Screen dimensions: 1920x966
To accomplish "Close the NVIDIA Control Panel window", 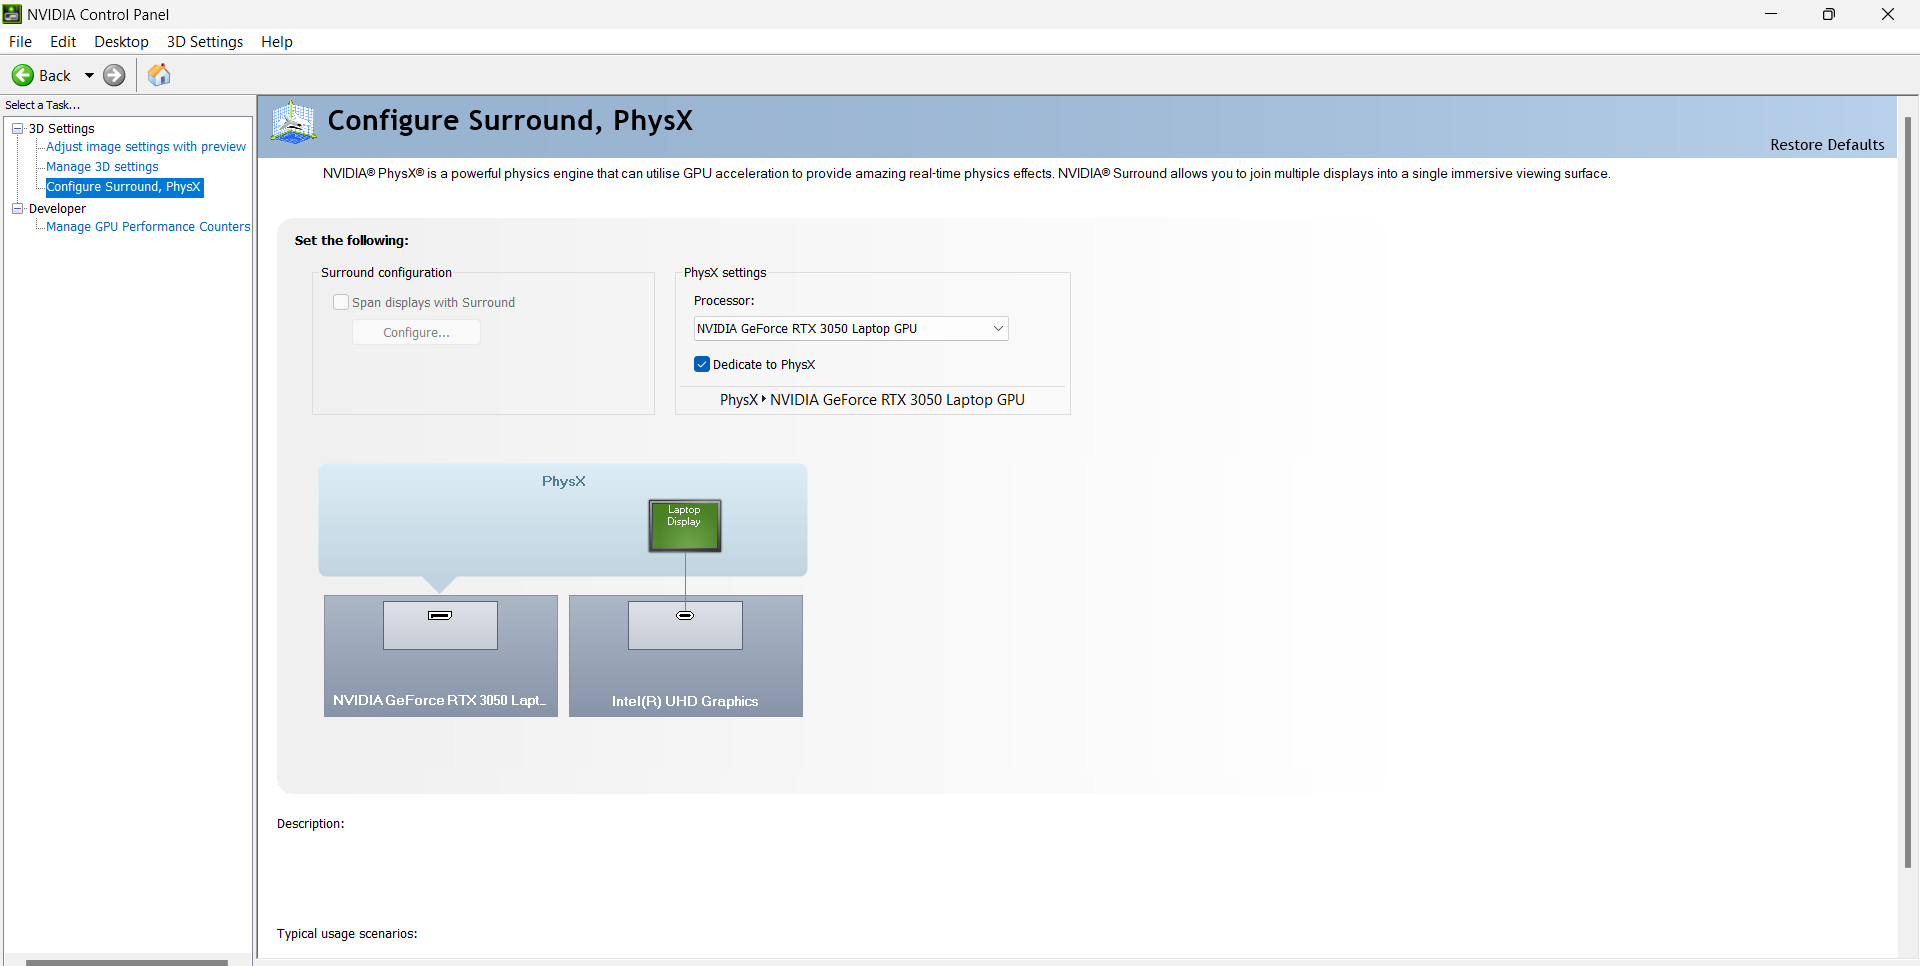I will click(1888, 14).
